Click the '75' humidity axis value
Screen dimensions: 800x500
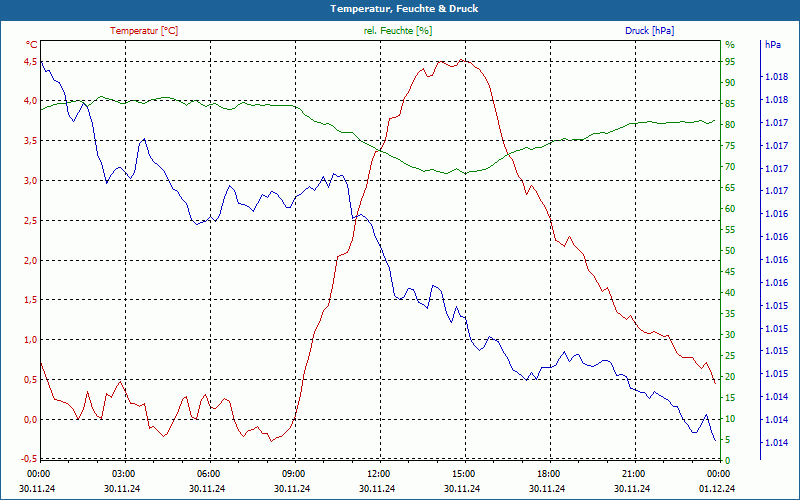tap(730, 146)
